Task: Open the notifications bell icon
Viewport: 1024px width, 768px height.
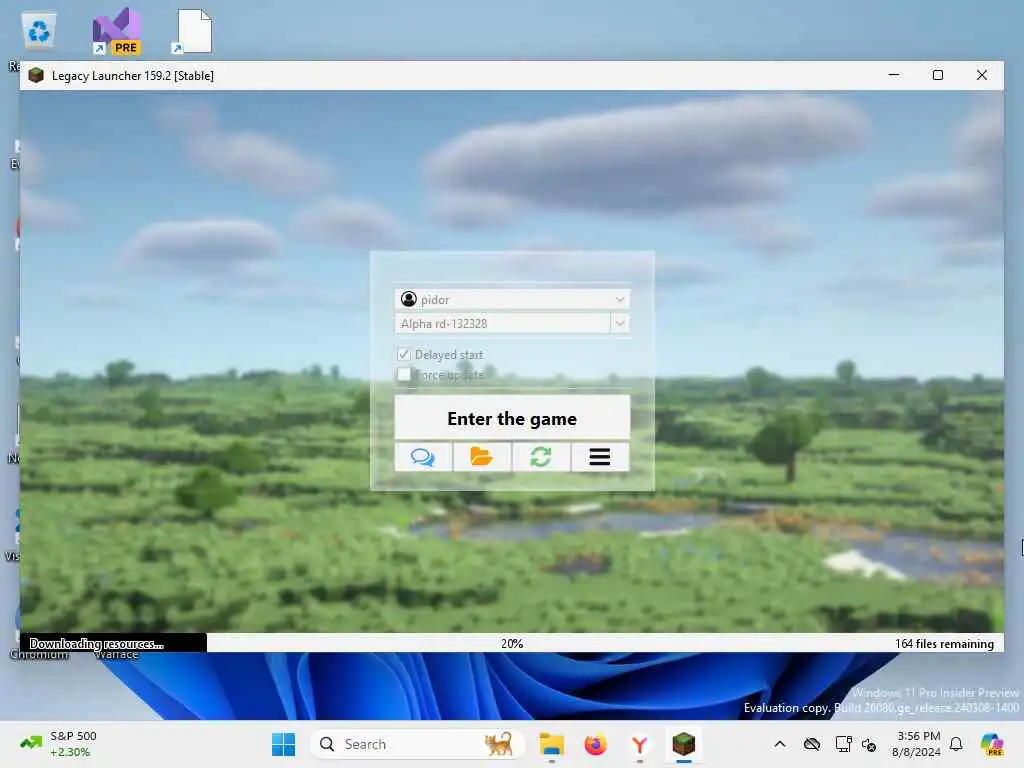Action: coord(956,744)
